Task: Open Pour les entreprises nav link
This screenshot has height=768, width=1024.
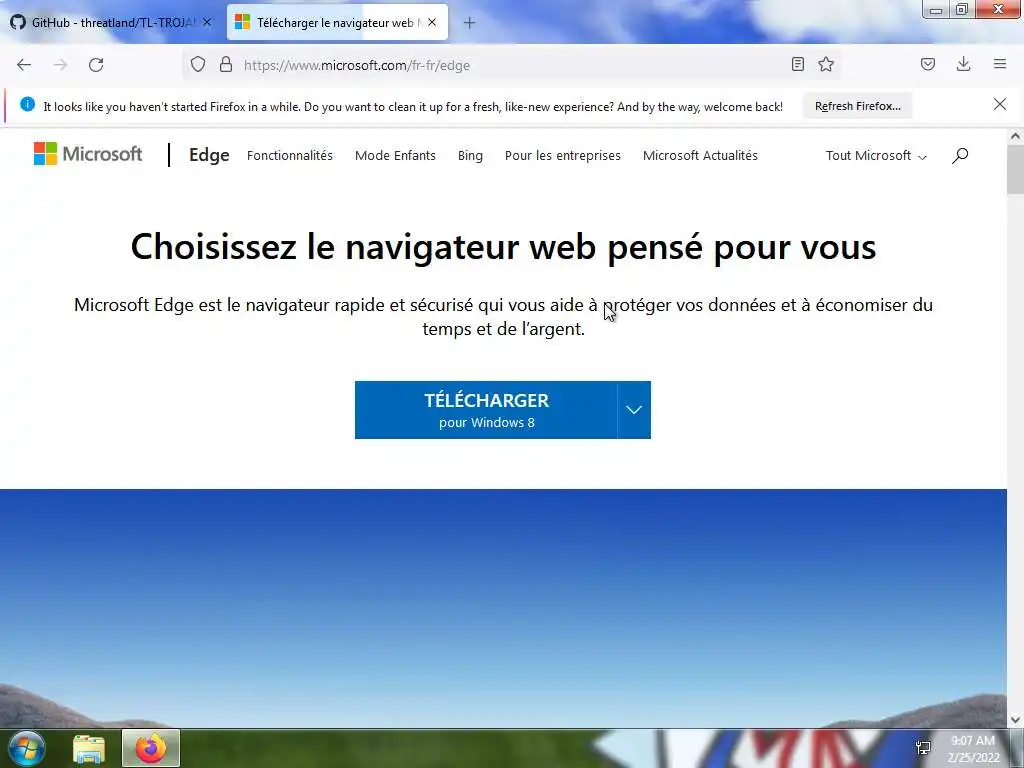Action: [563, 155]
